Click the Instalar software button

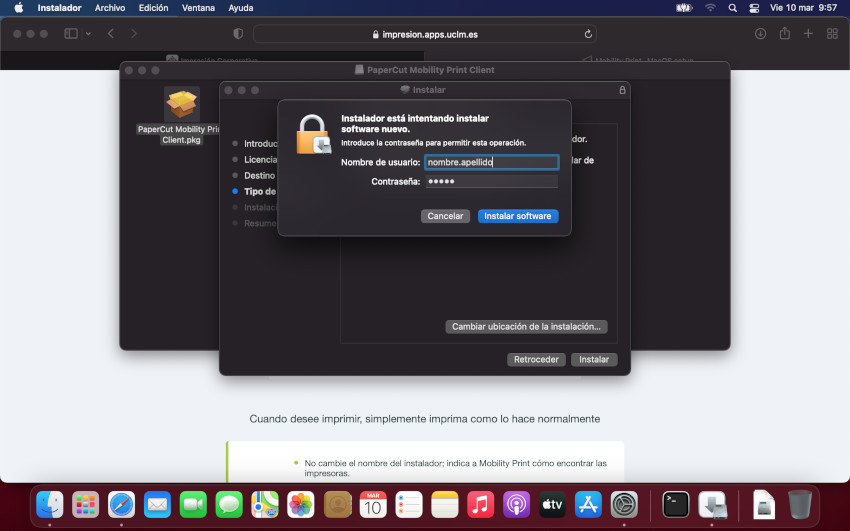pos(518,216)
